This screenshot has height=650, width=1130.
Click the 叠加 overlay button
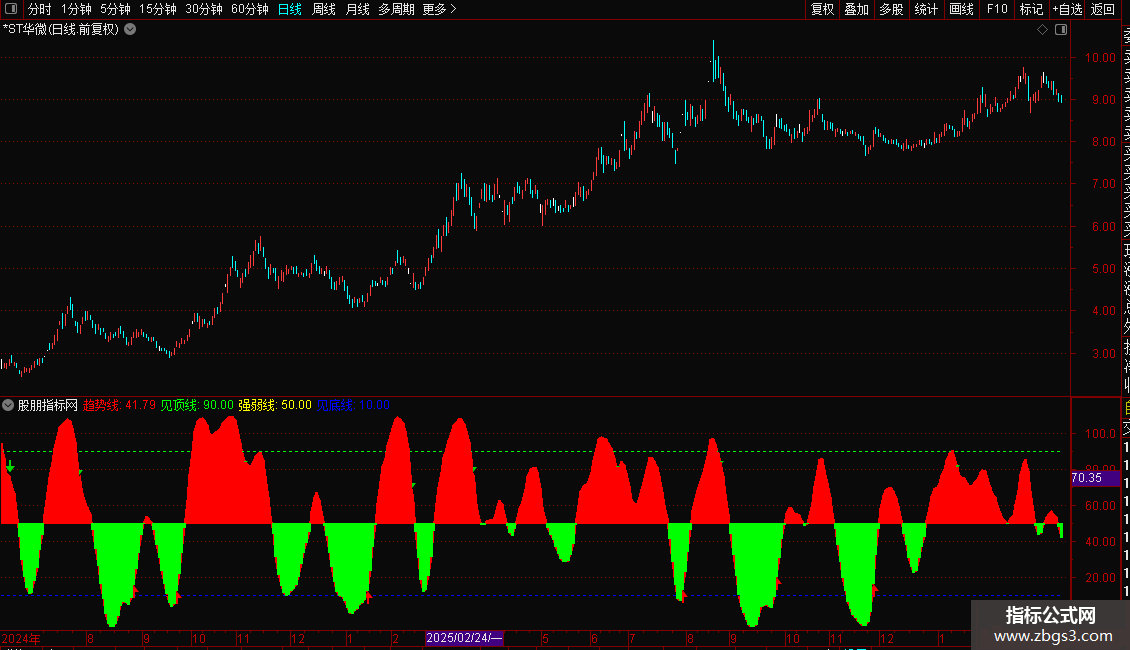click(x=857, y=9)
